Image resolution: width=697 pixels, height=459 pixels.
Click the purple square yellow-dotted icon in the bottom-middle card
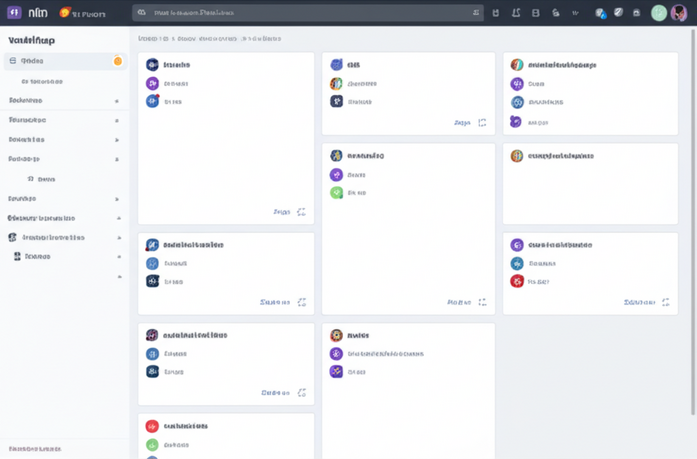(336, 371)
